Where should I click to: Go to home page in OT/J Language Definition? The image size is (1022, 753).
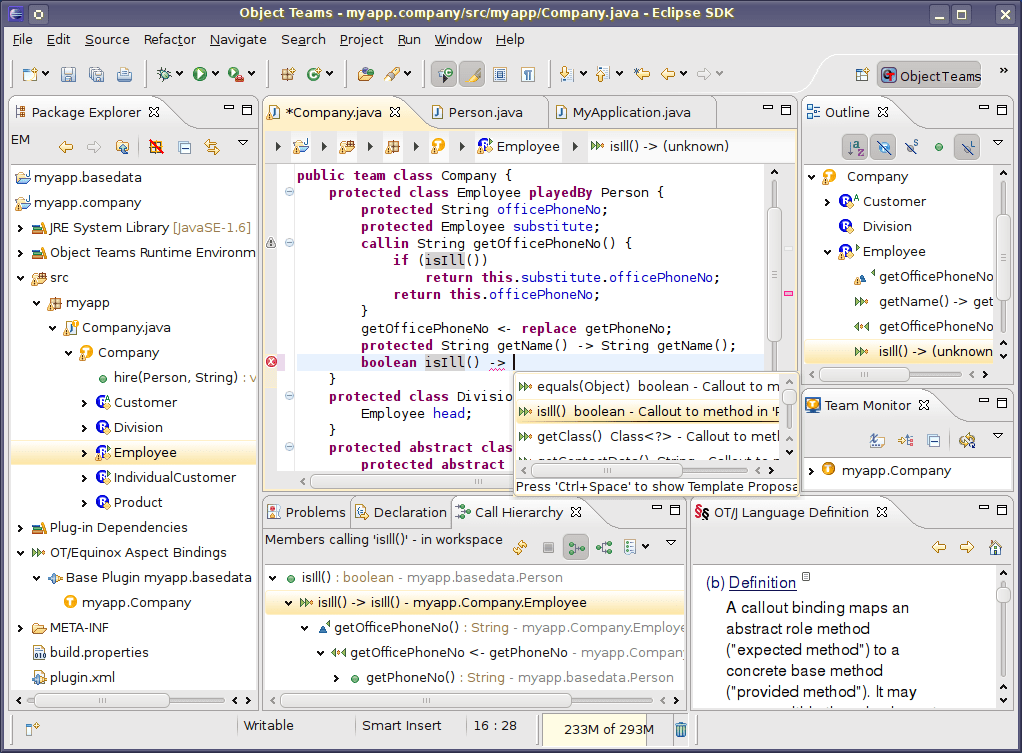(x=995, y=547)
